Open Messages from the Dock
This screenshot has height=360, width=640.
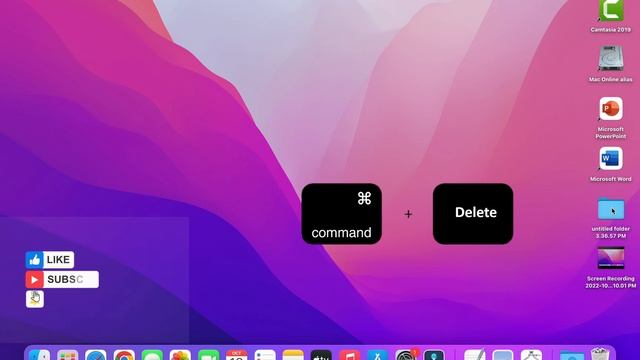152,355
